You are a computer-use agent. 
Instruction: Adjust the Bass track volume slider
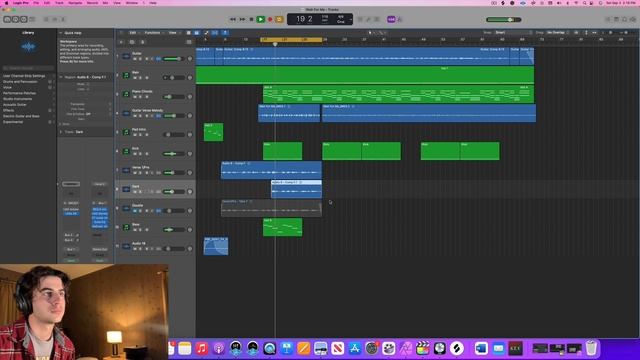click(173, 230)
